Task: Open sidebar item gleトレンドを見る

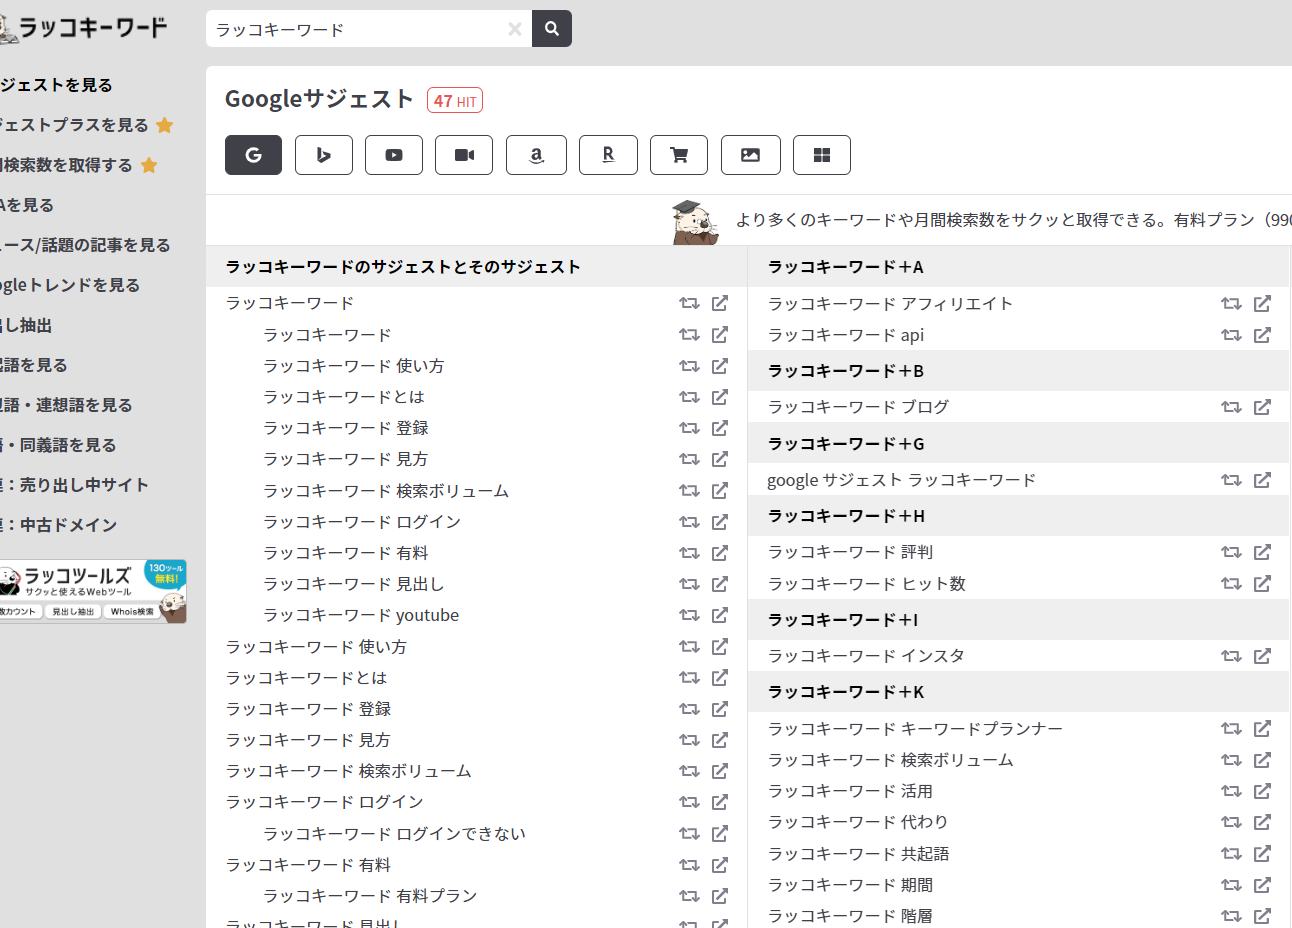Action: (70, 285)
